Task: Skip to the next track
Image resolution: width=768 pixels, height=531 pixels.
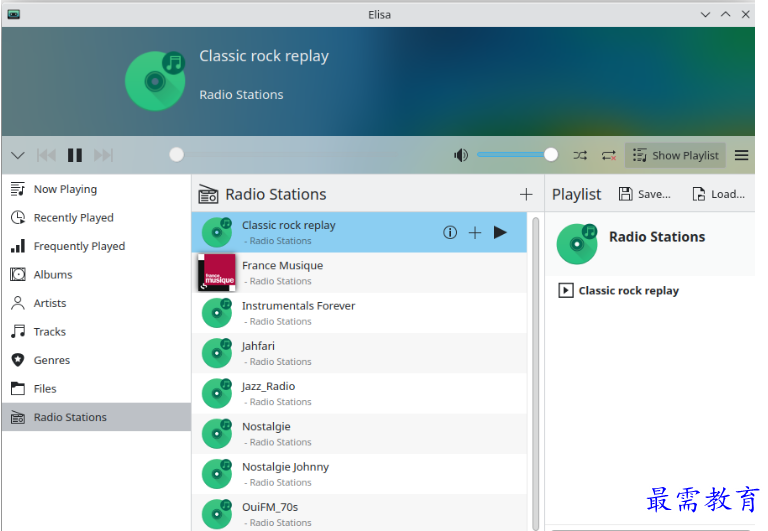Action: coord(103,155)
